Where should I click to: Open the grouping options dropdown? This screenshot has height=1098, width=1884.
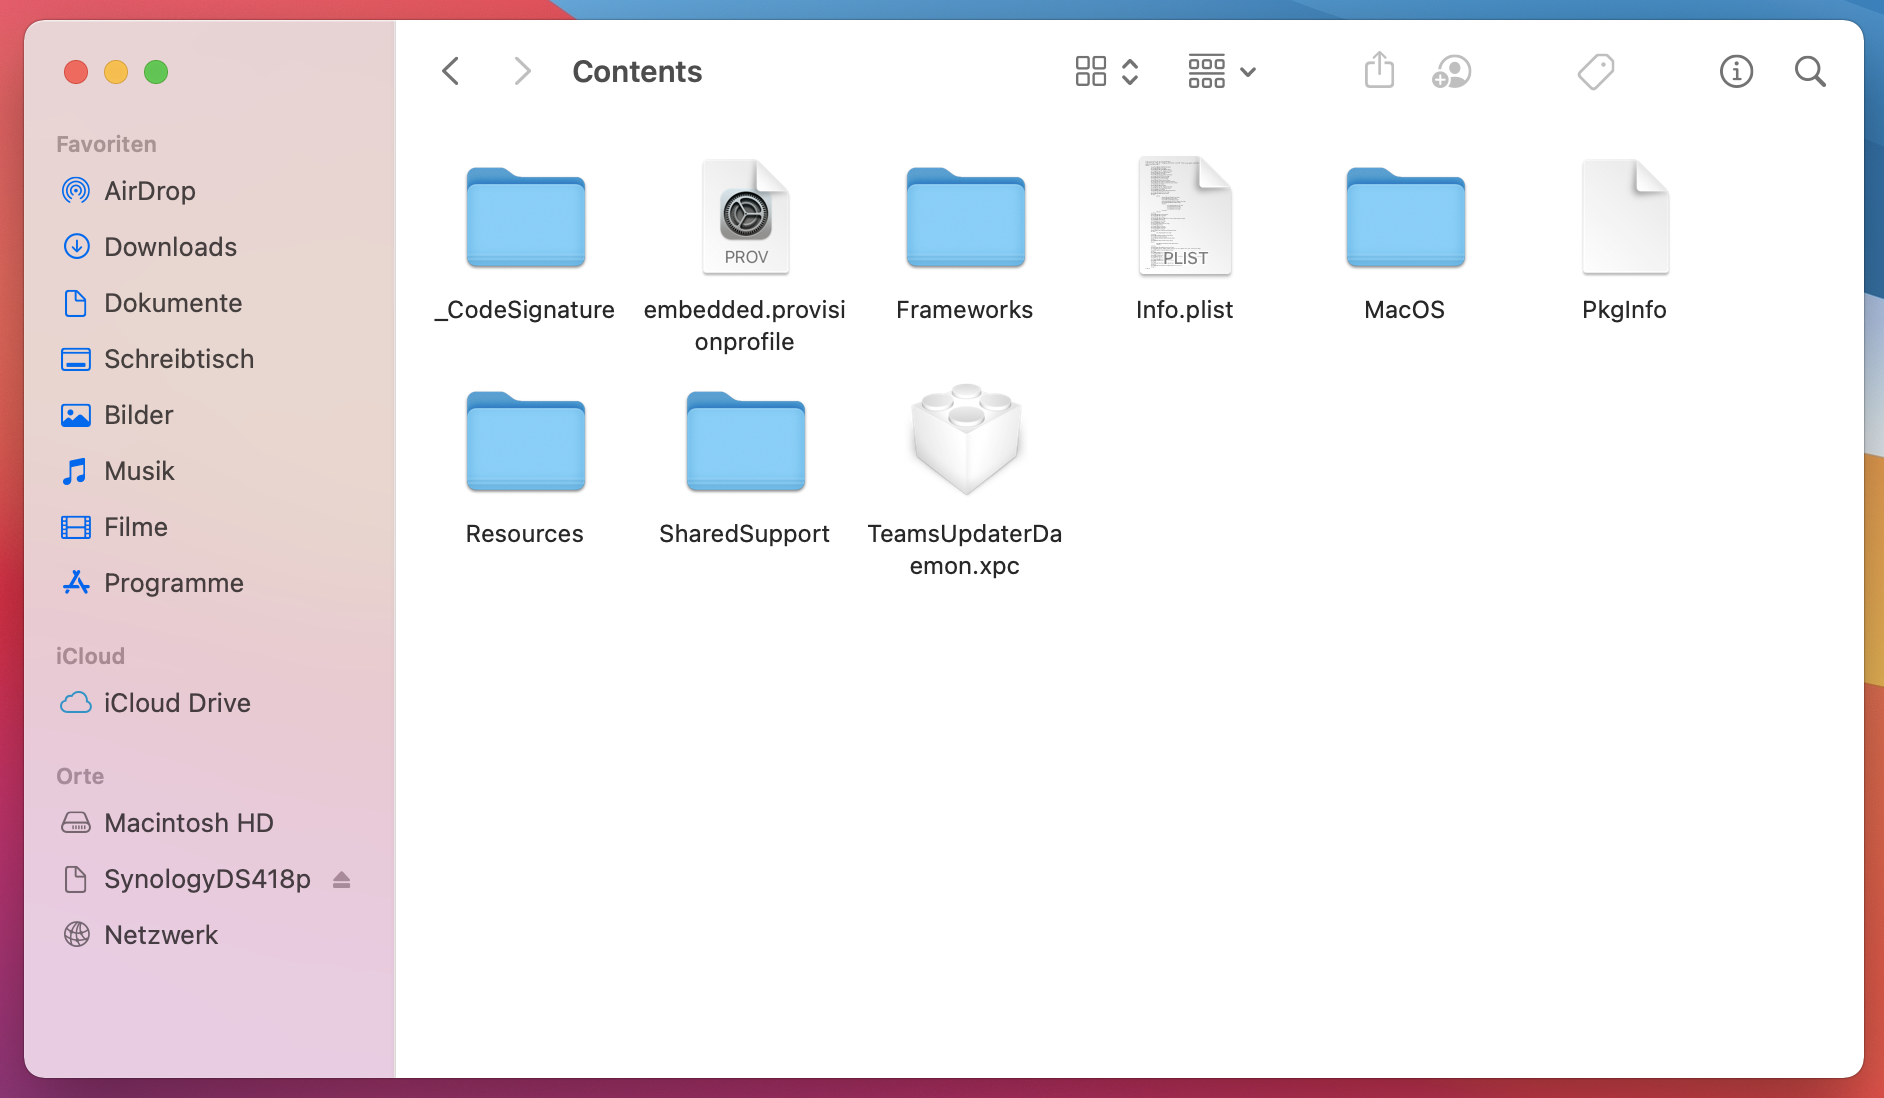coord(1220,71)
